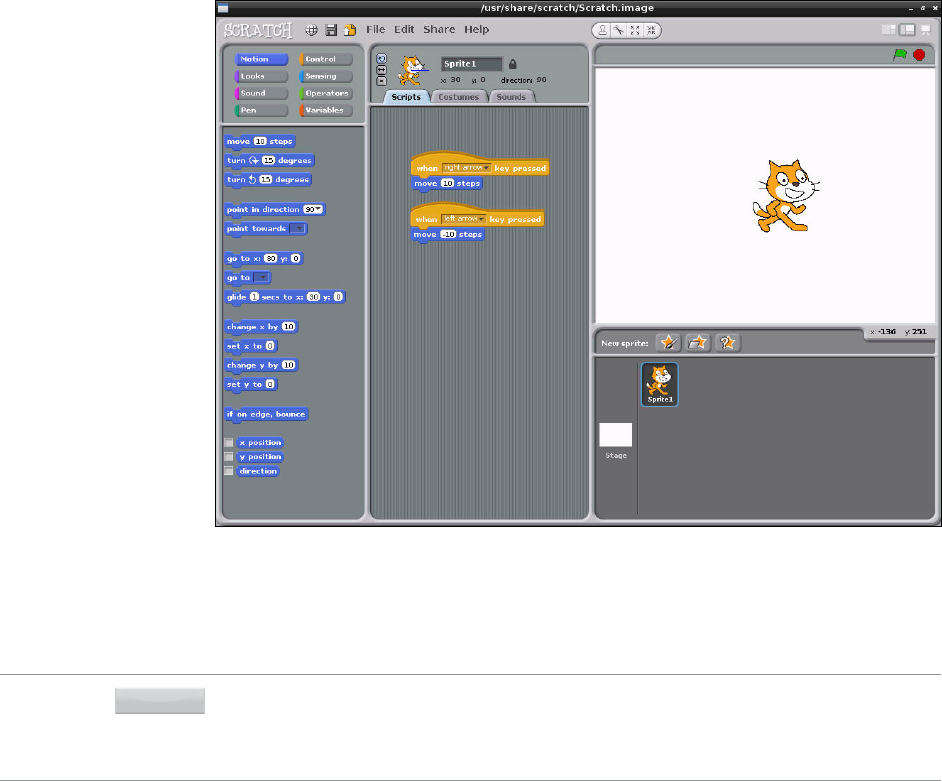This screenshot has height=781, width=942.
Task: Select the Motion block category
Action: point(262,59)
